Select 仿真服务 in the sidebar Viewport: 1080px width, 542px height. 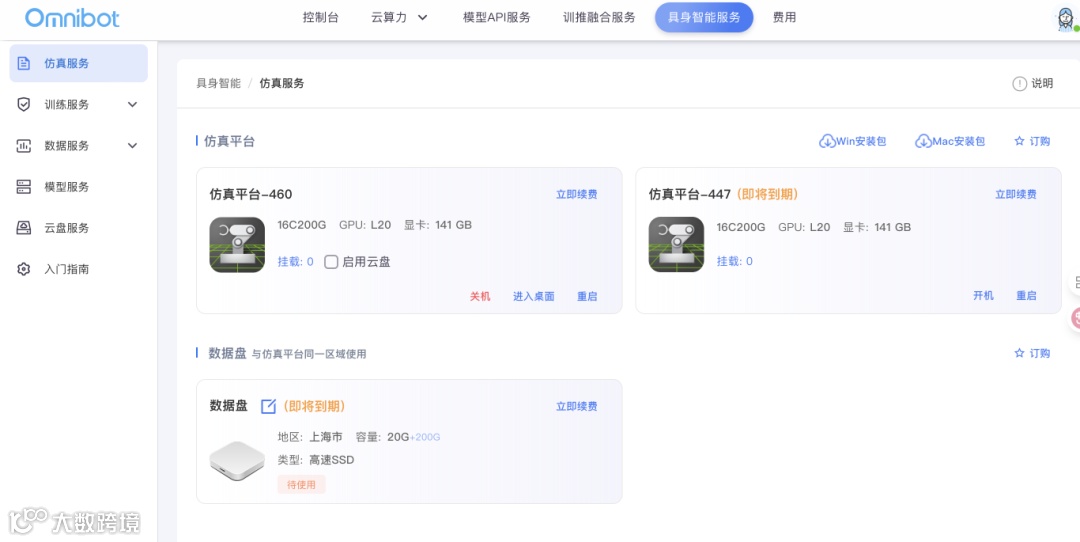pyautogui.click(x=79, y=63)
